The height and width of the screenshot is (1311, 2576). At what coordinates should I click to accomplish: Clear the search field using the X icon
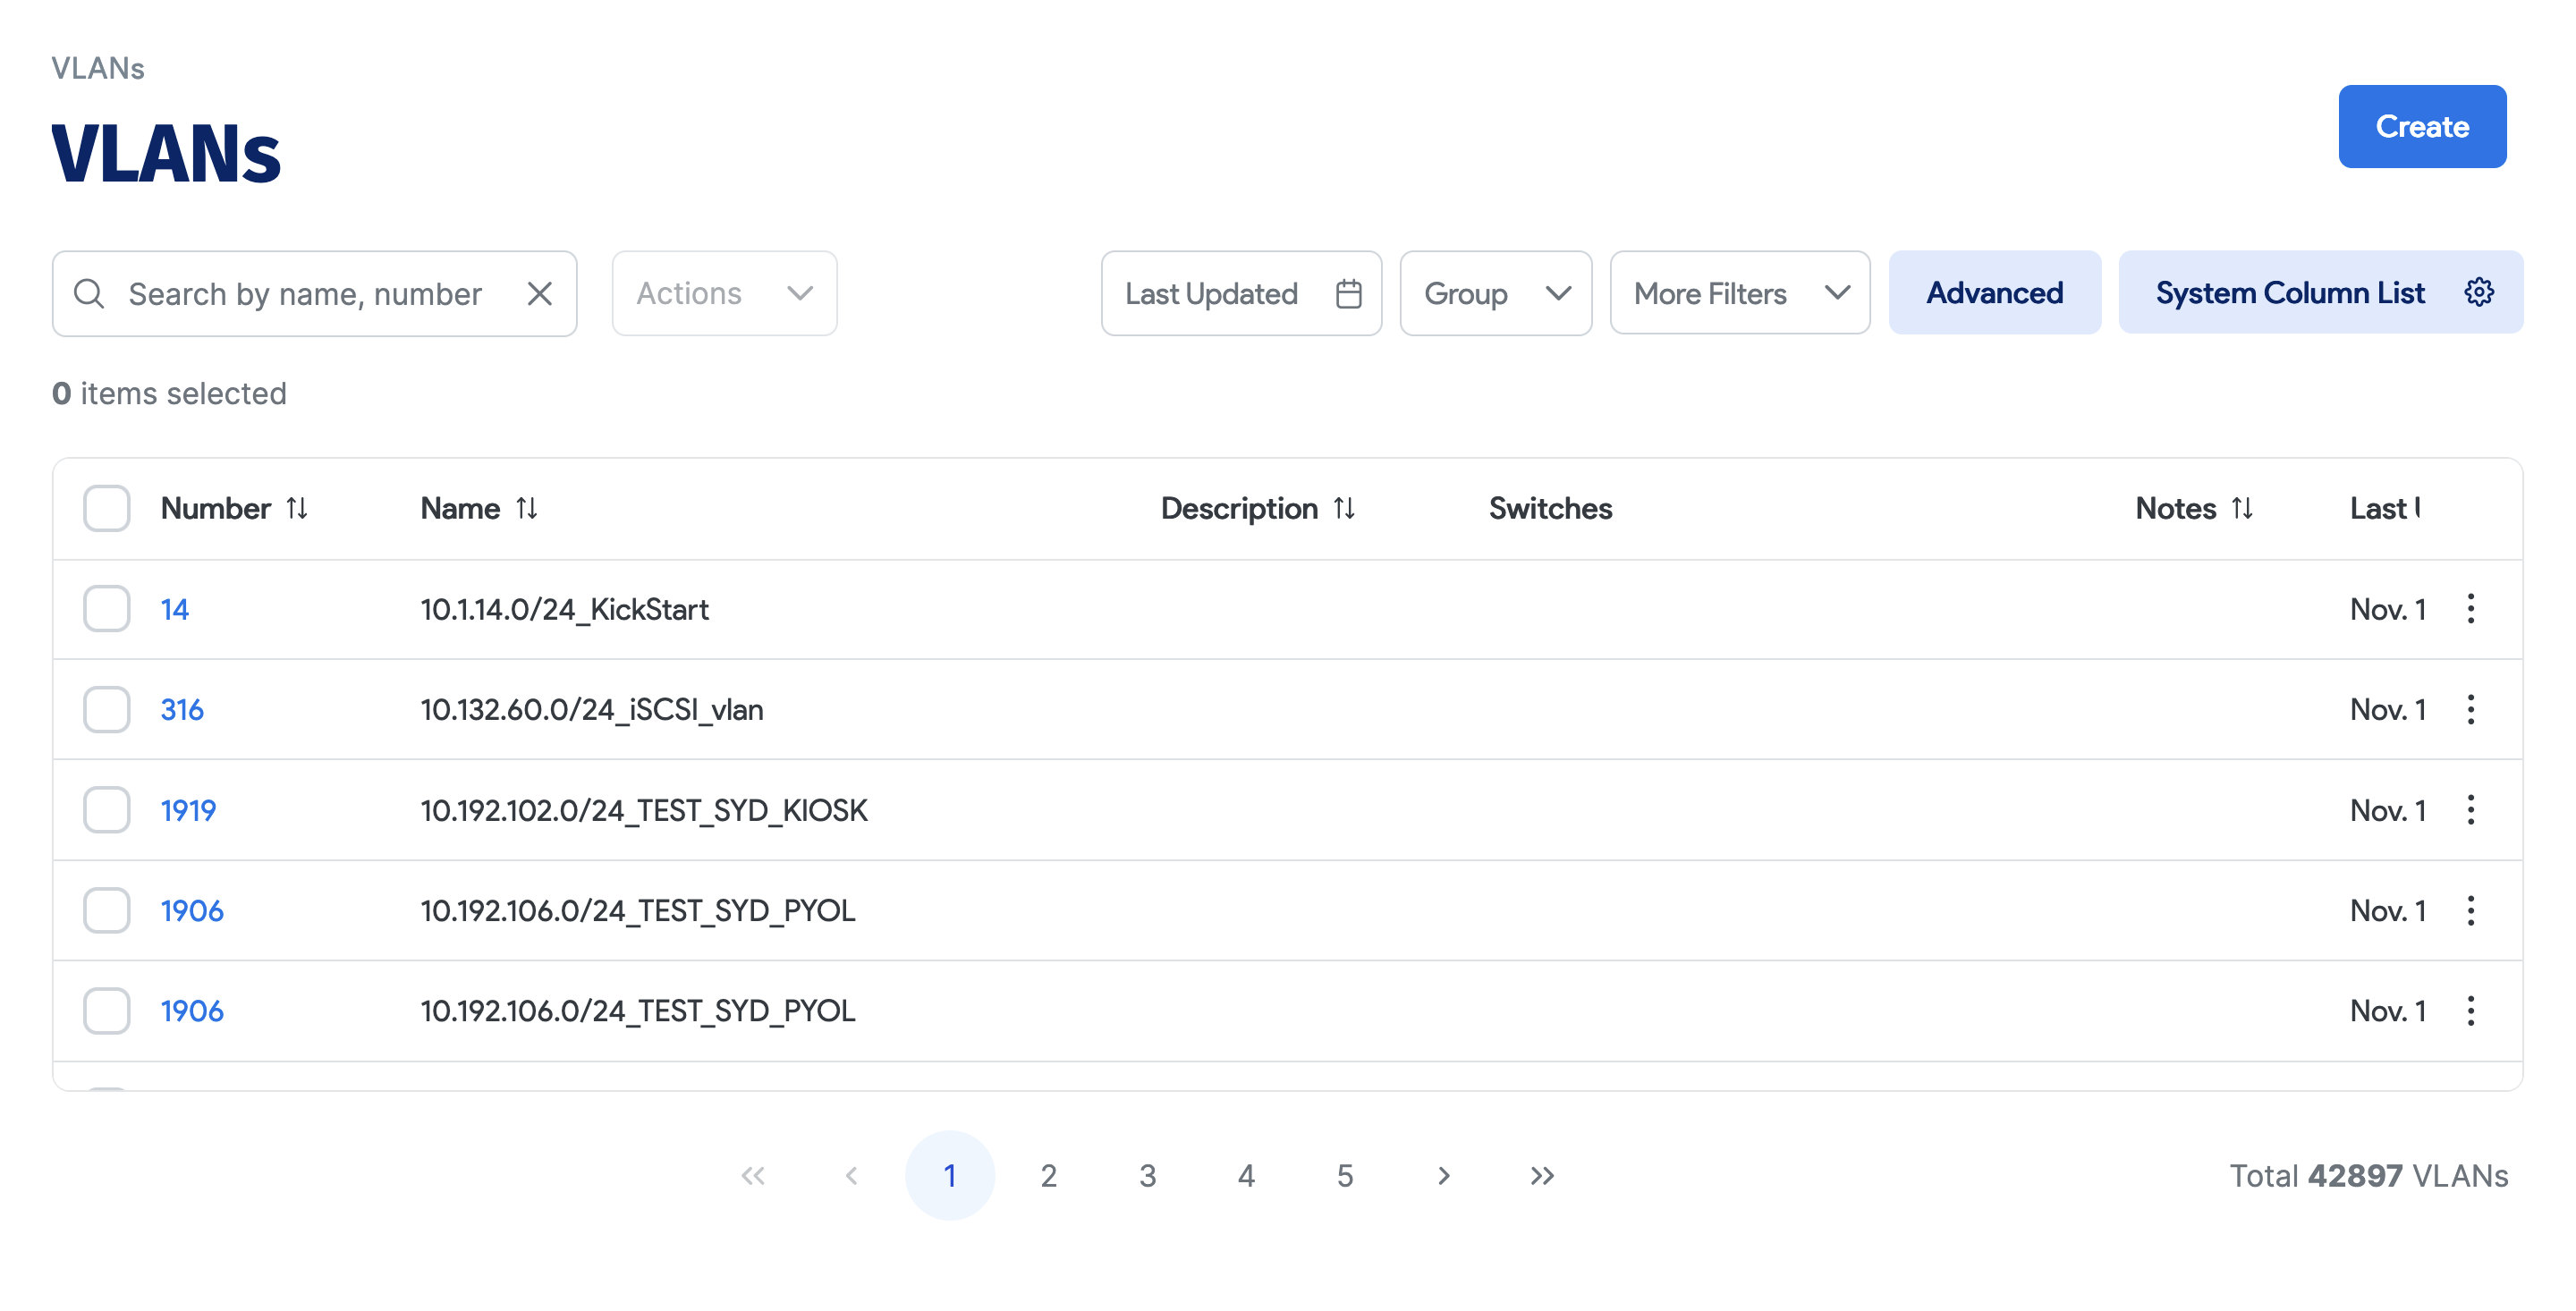pyautogui.click(x=539, y=293)
